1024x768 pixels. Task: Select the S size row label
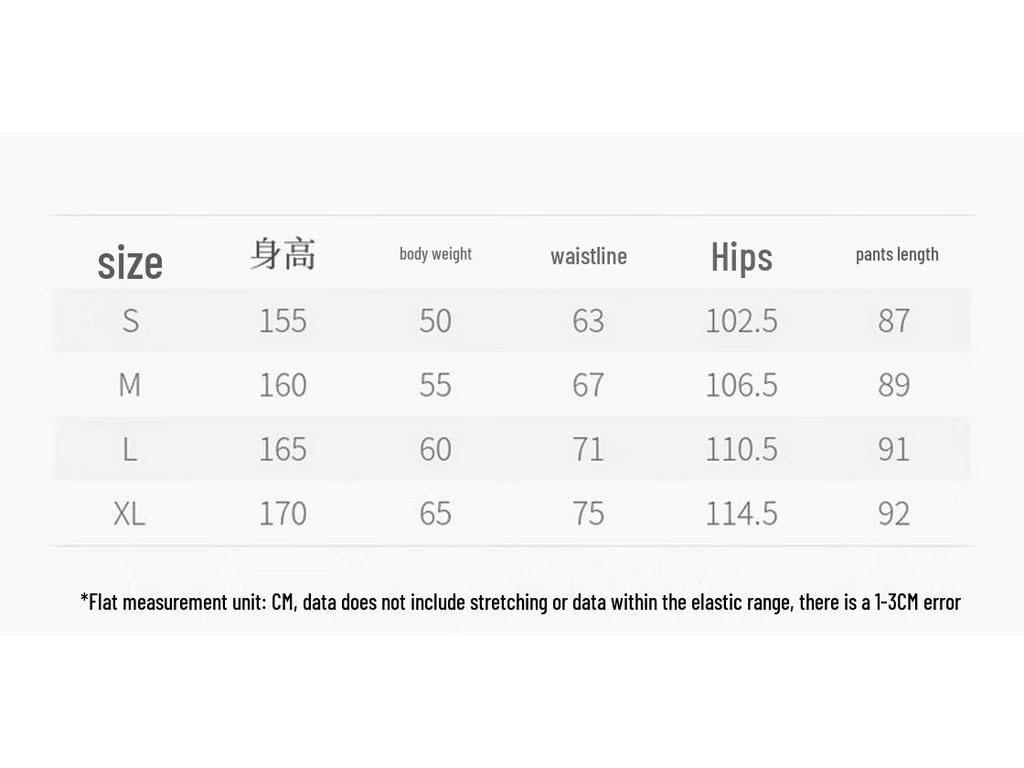point(131,321)
